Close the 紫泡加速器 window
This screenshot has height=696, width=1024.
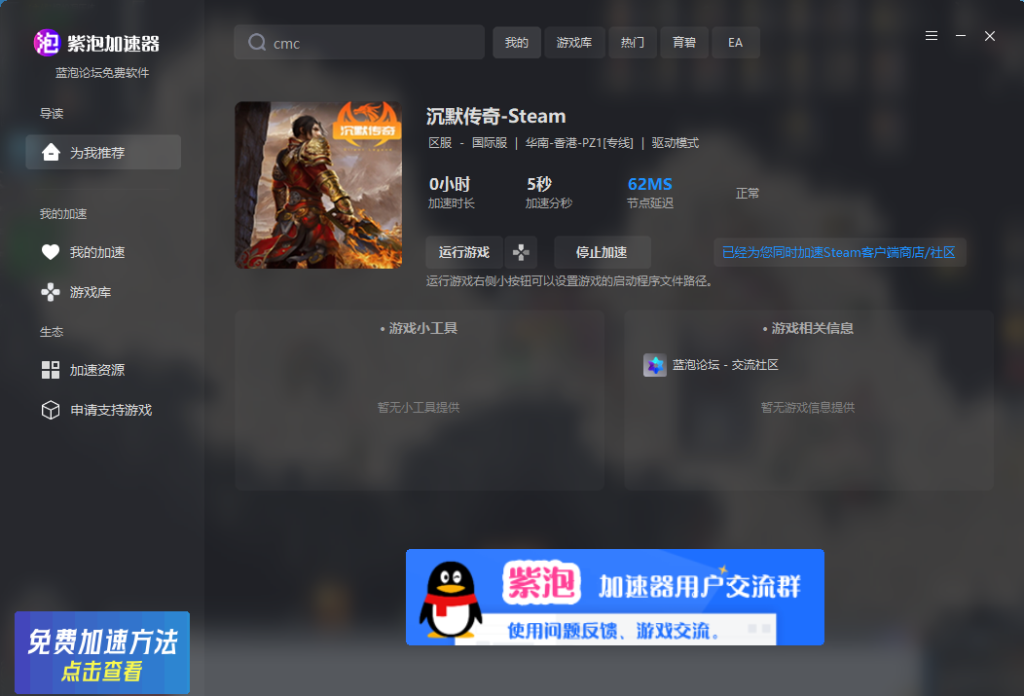click(x=990, y=36)
